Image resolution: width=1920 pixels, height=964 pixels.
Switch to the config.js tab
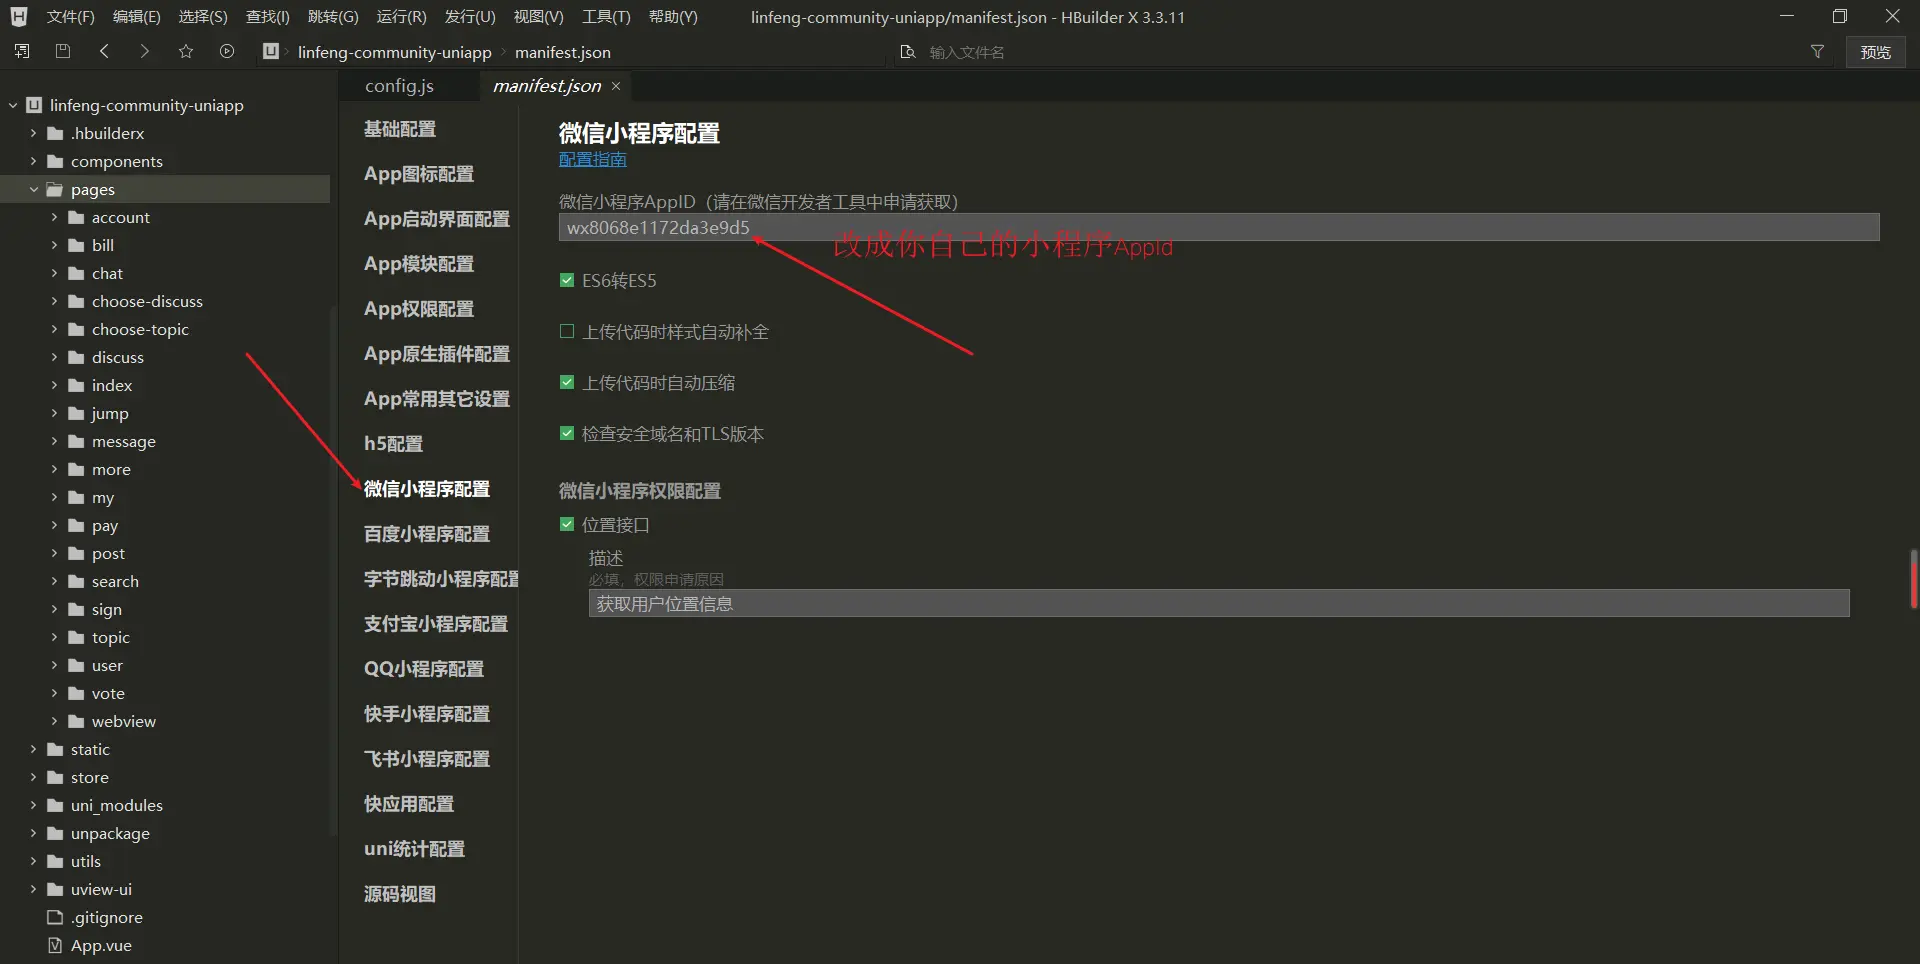399,86
